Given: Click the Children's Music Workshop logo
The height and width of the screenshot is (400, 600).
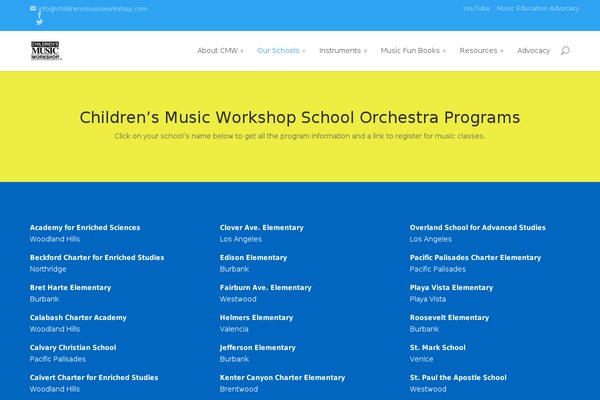Looking at the screenshot, I should 46,51.
